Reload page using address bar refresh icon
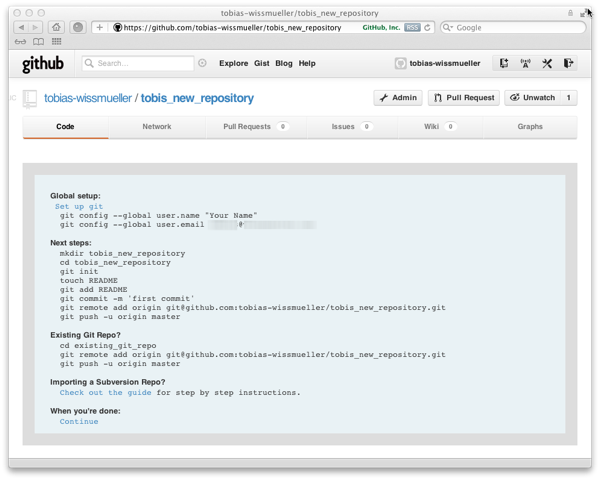Screen dimensions: 600x480 [x=428, y=28]
